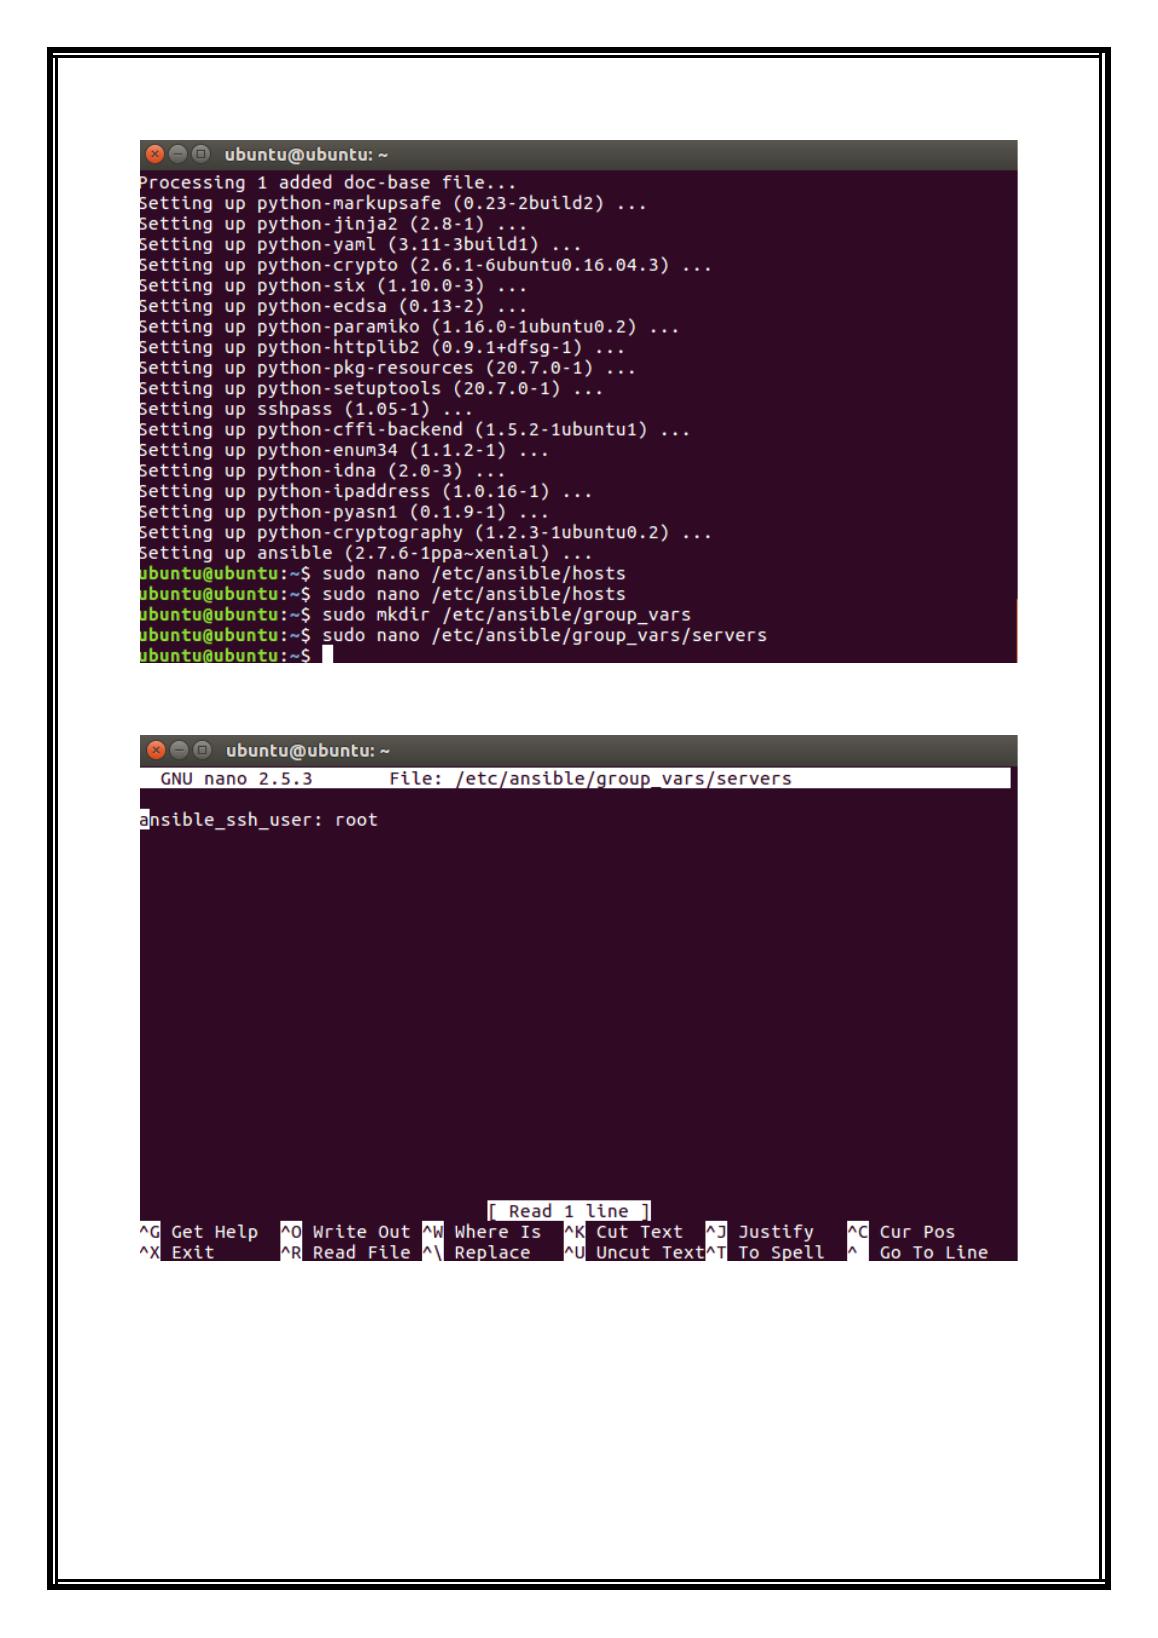The image size is (1158, 1638).
Task: Select the ^R Read File shortcut
Action: tap(346, 1252)
